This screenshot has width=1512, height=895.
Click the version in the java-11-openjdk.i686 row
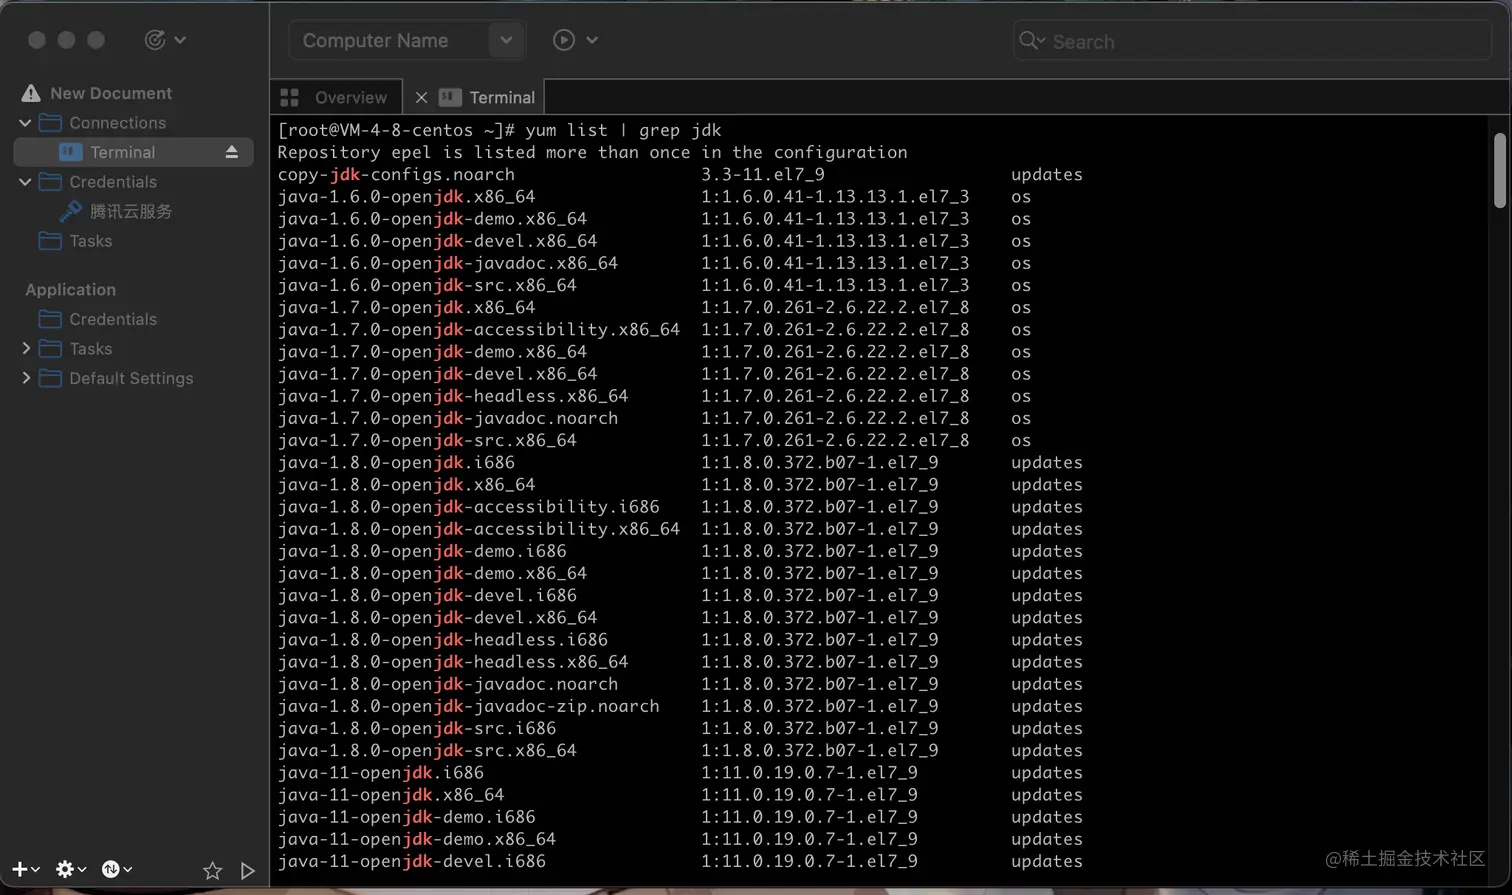[x=809, y=773]
